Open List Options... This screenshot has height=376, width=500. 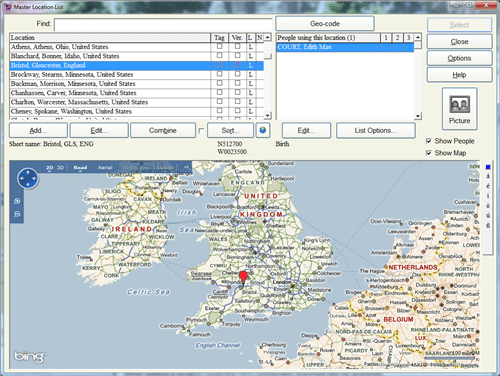(376, 130)
